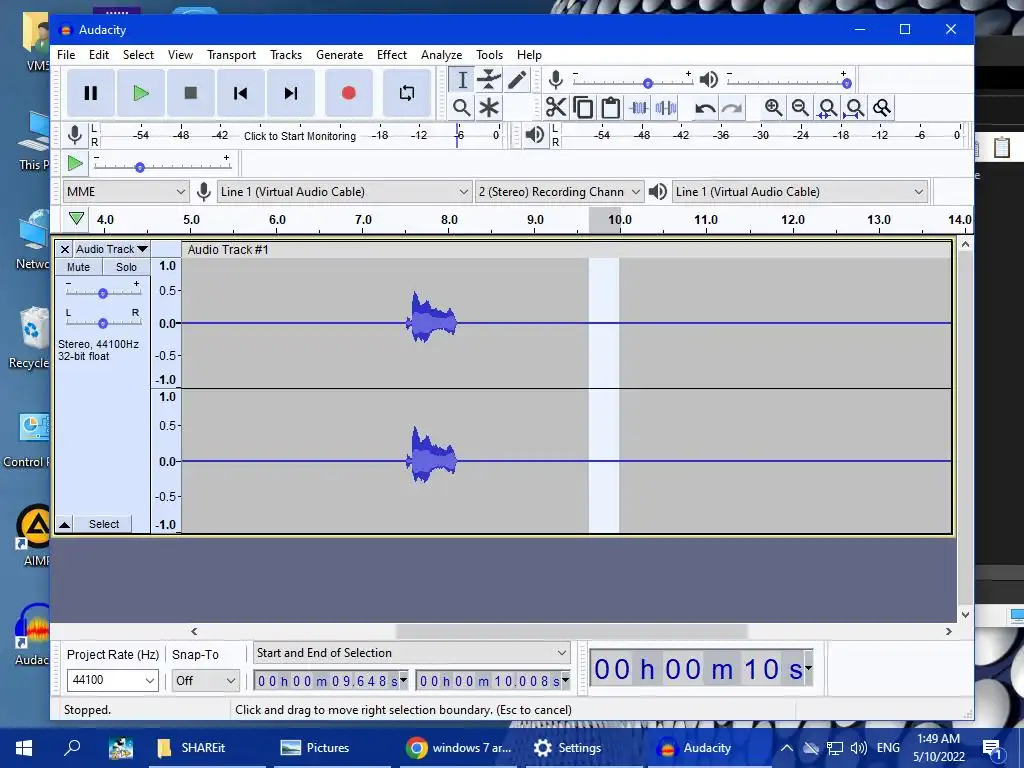Viewport: 1024px width, 768px height.
Task: Select the Multi-tool asterisk icon
Action: [x=488, y=107]
